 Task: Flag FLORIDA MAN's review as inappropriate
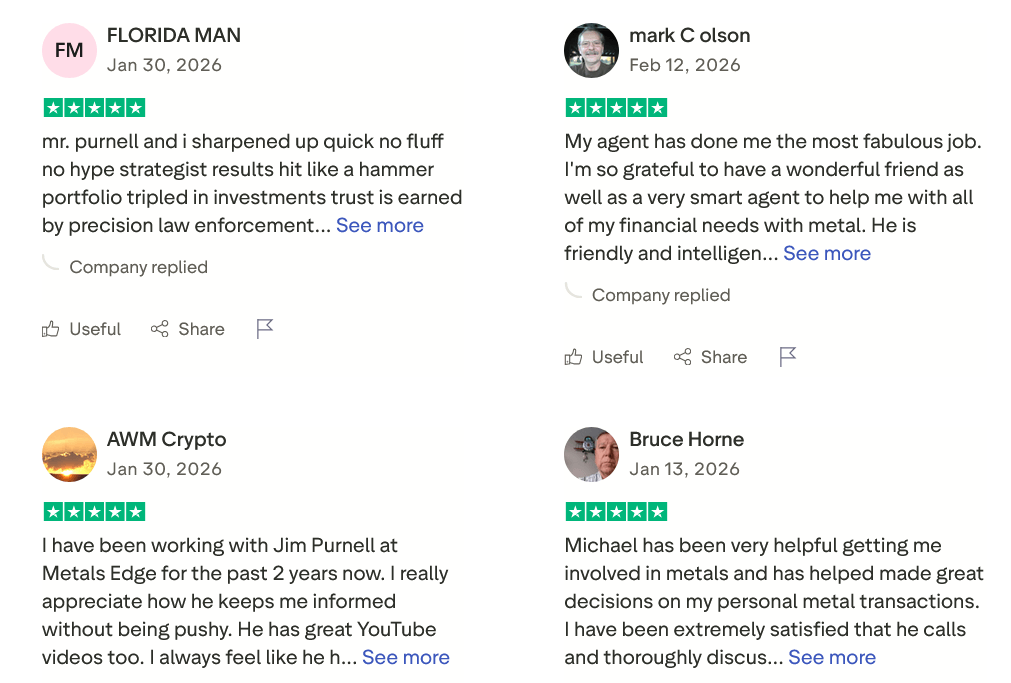(264, 328)
